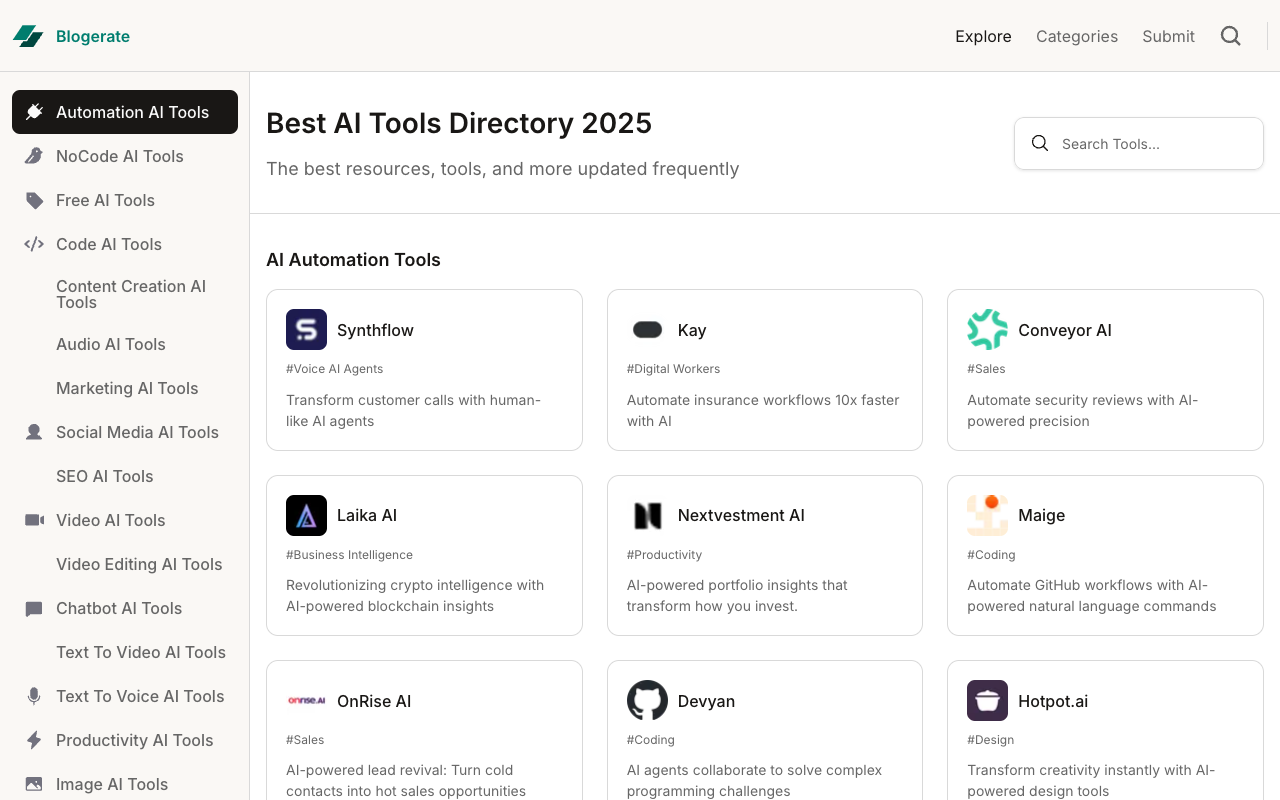Image resolution: width=1280 pixels, height=800 pixels.
Task: Click the 'Best AI Tools Directory 2025' heading
Action: (459, 123)
